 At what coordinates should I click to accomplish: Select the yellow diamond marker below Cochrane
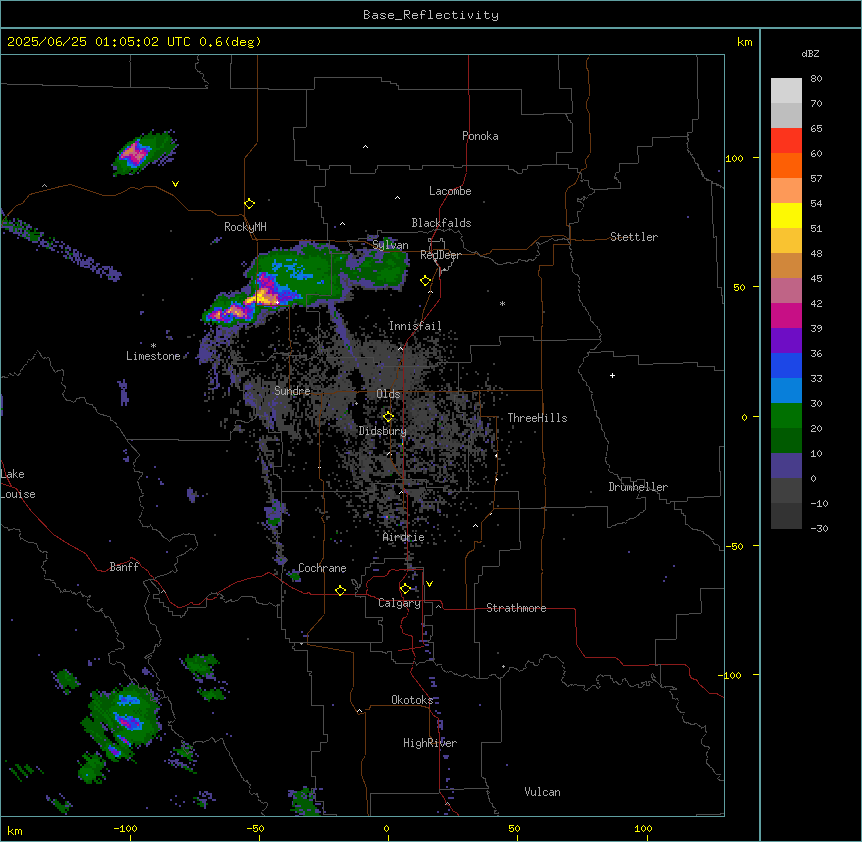point(340,590)
